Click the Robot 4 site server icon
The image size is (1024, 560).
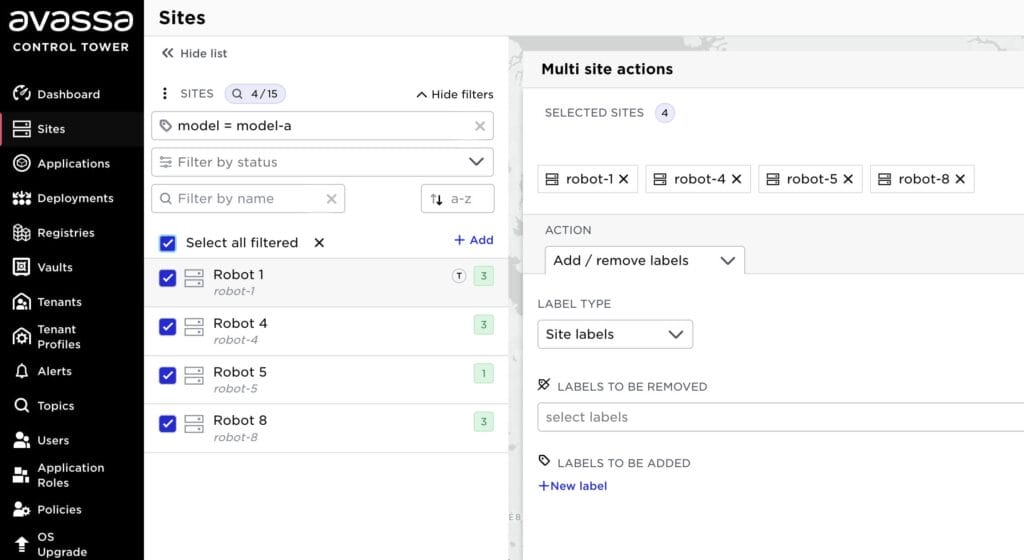[x=194, y=326]
